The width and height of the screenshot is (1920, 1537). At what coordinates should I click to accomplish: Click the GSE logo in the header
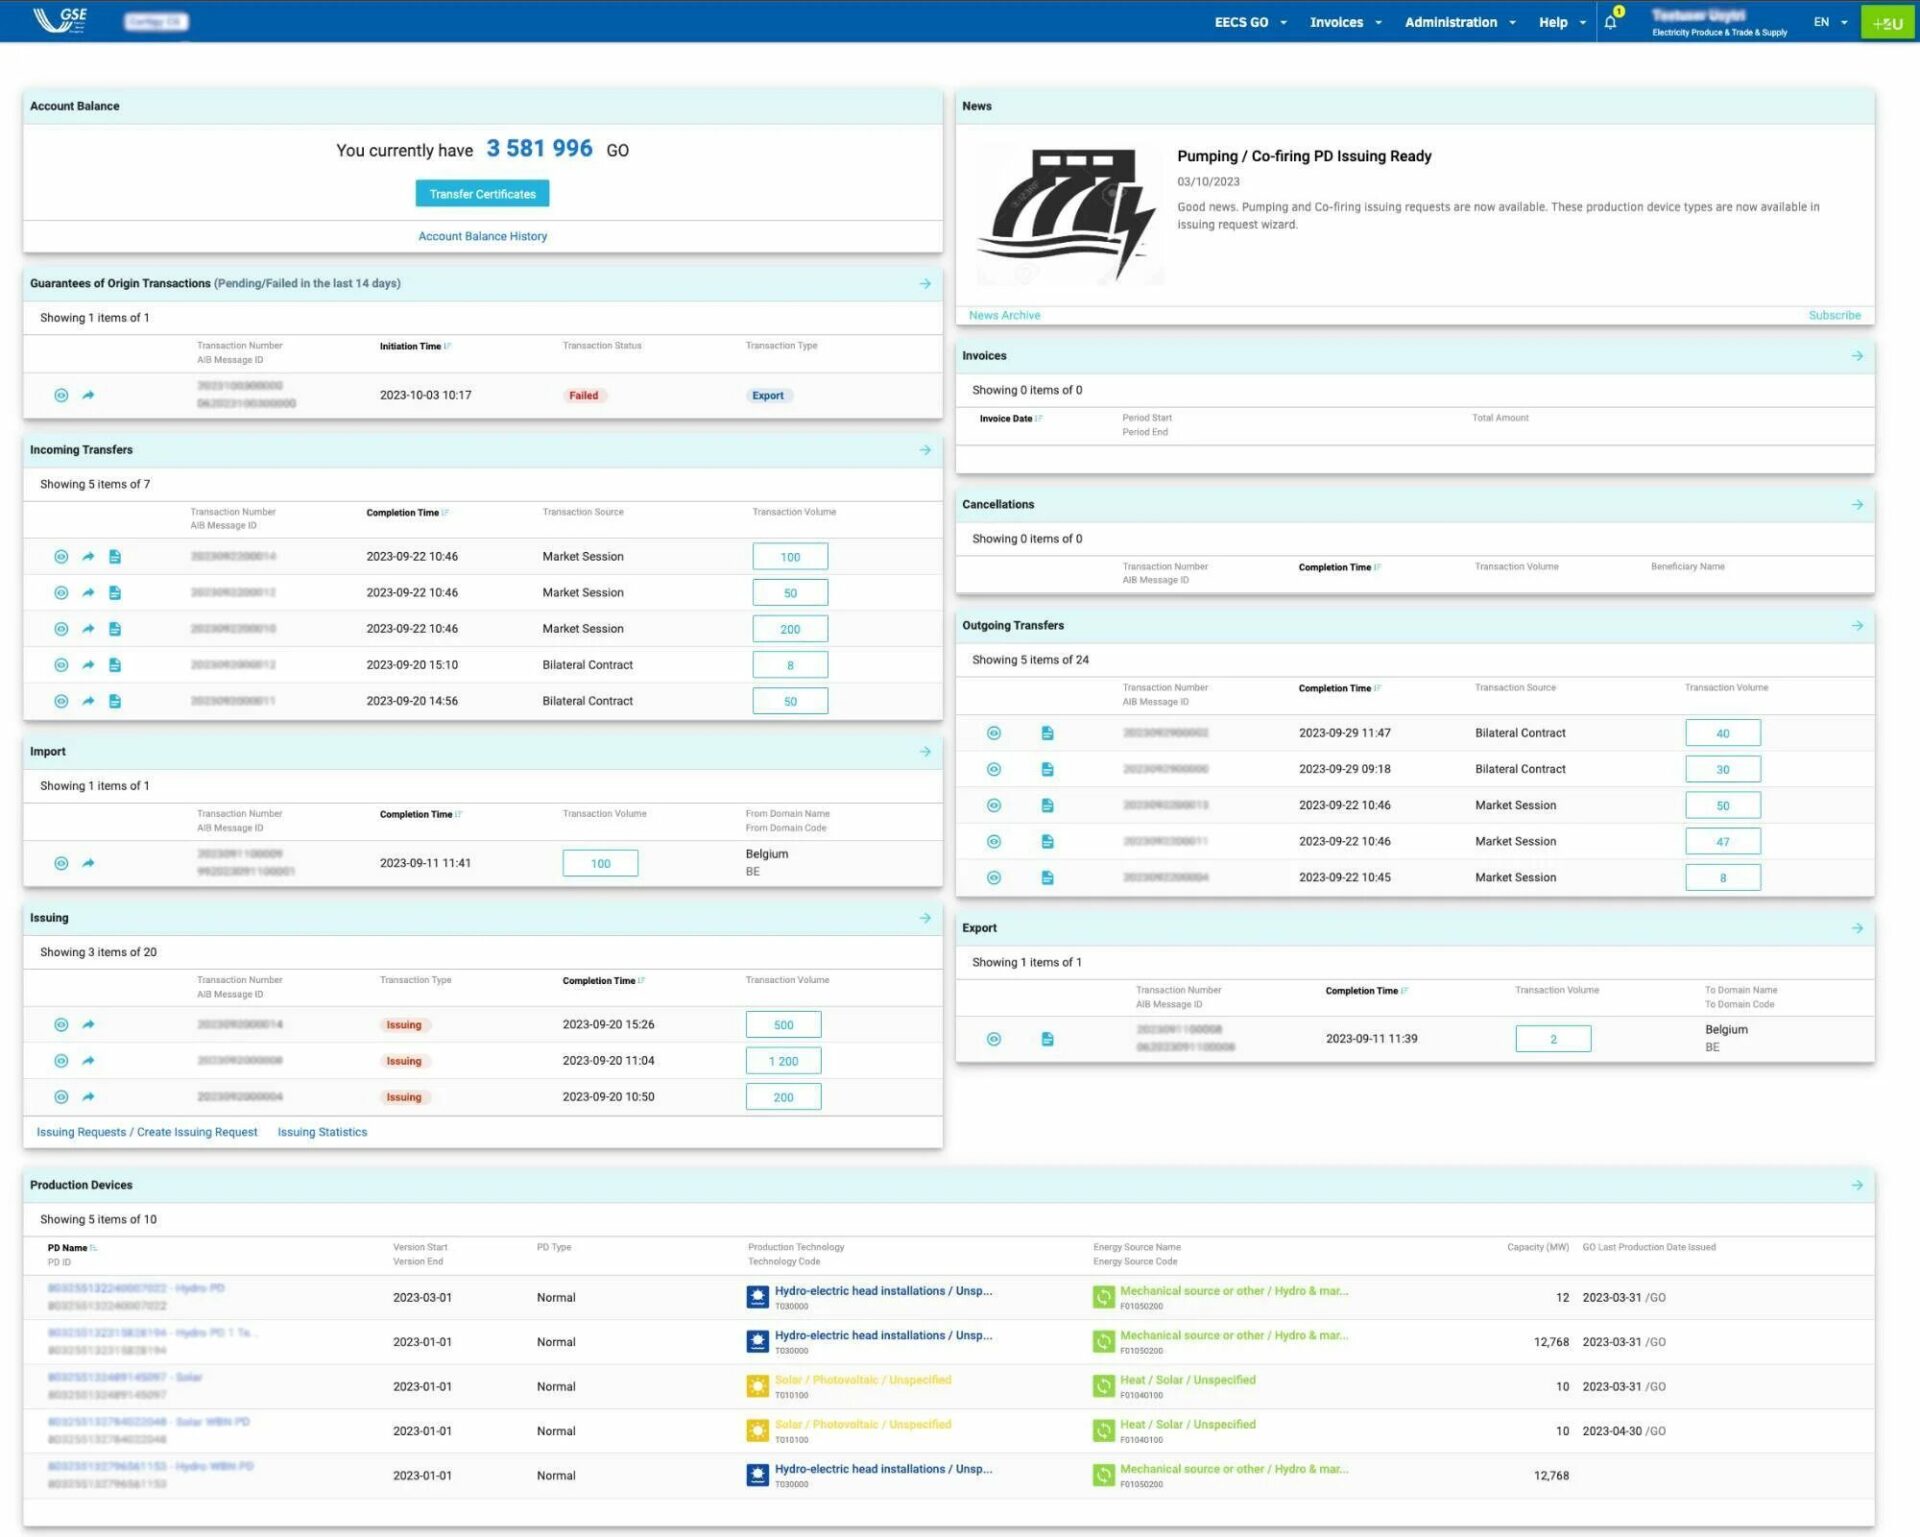pos(60,20)
